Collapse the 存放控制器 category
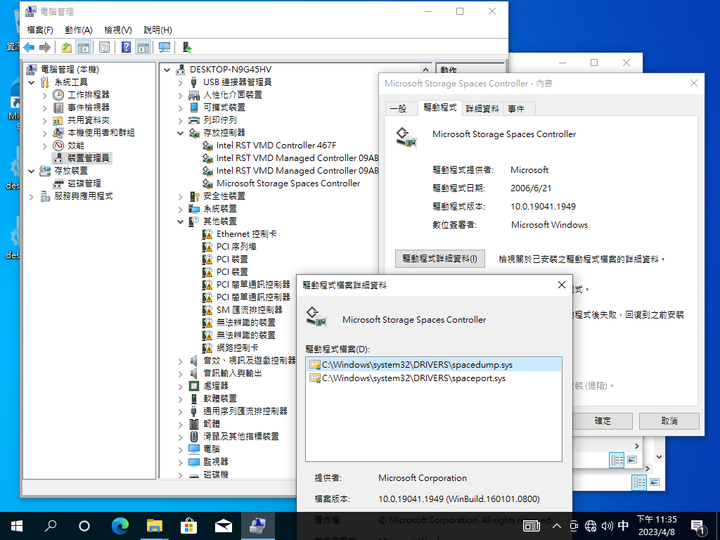Image resolution: width=720 pixels, height=540 pixels. click(x=180, y=133)
